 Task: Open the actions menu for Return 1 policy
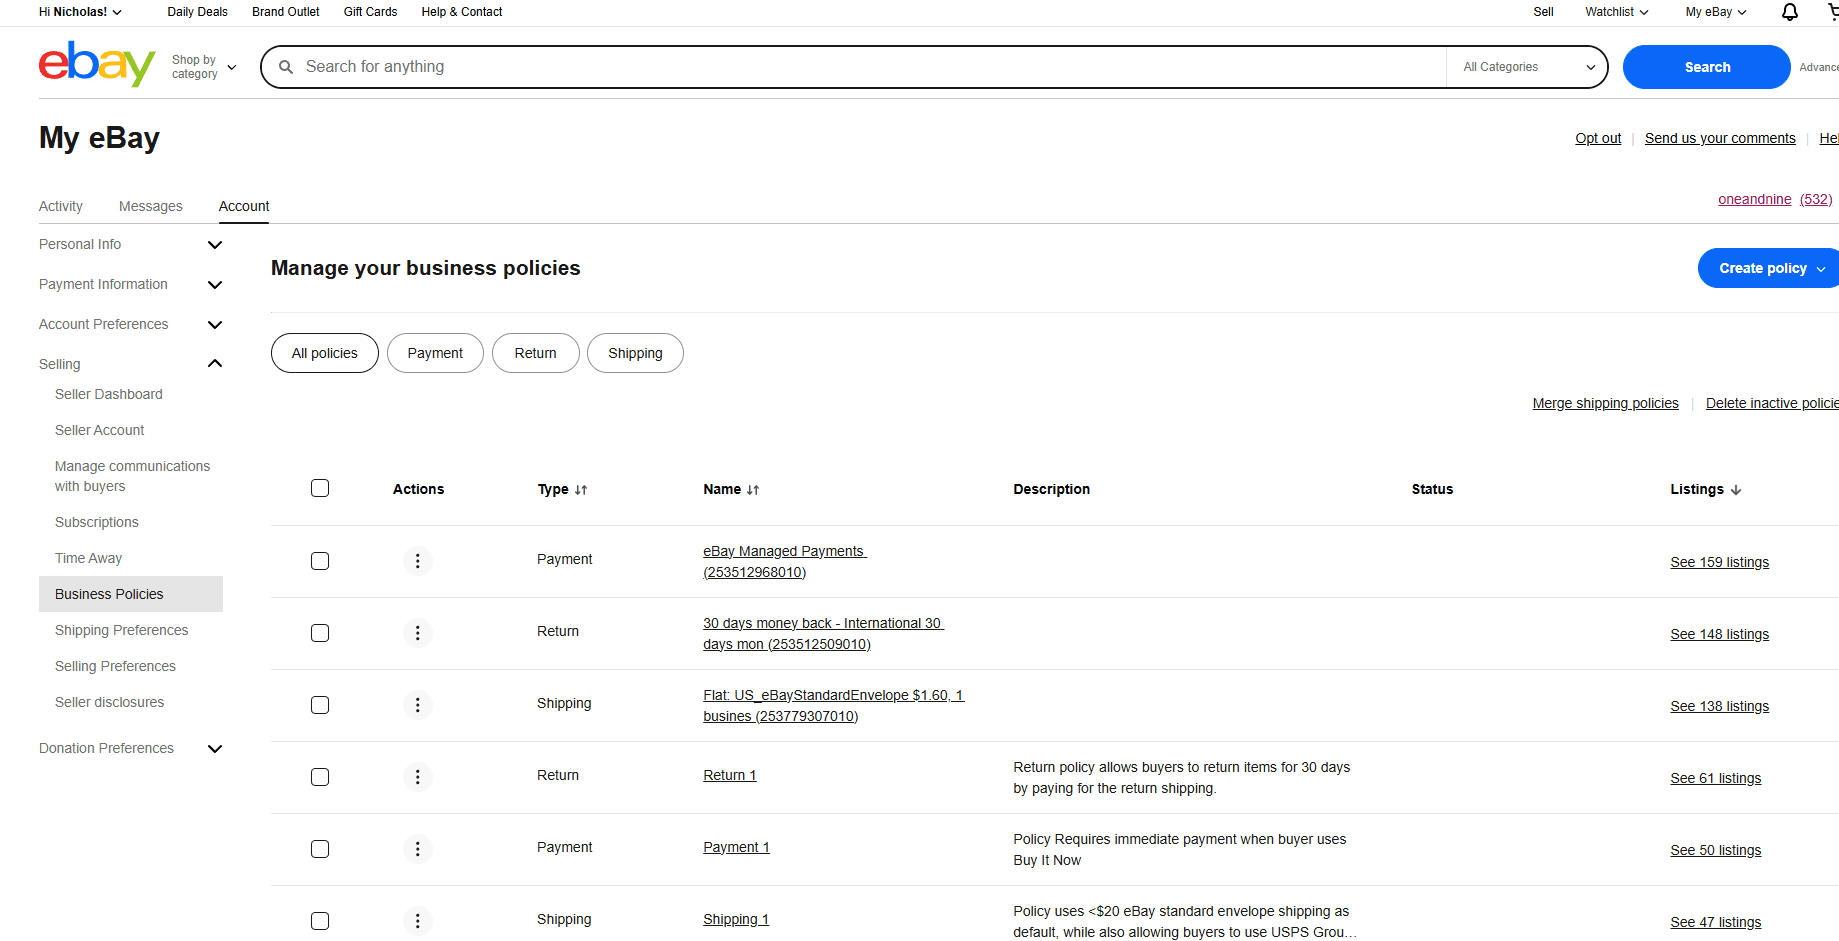418,777
